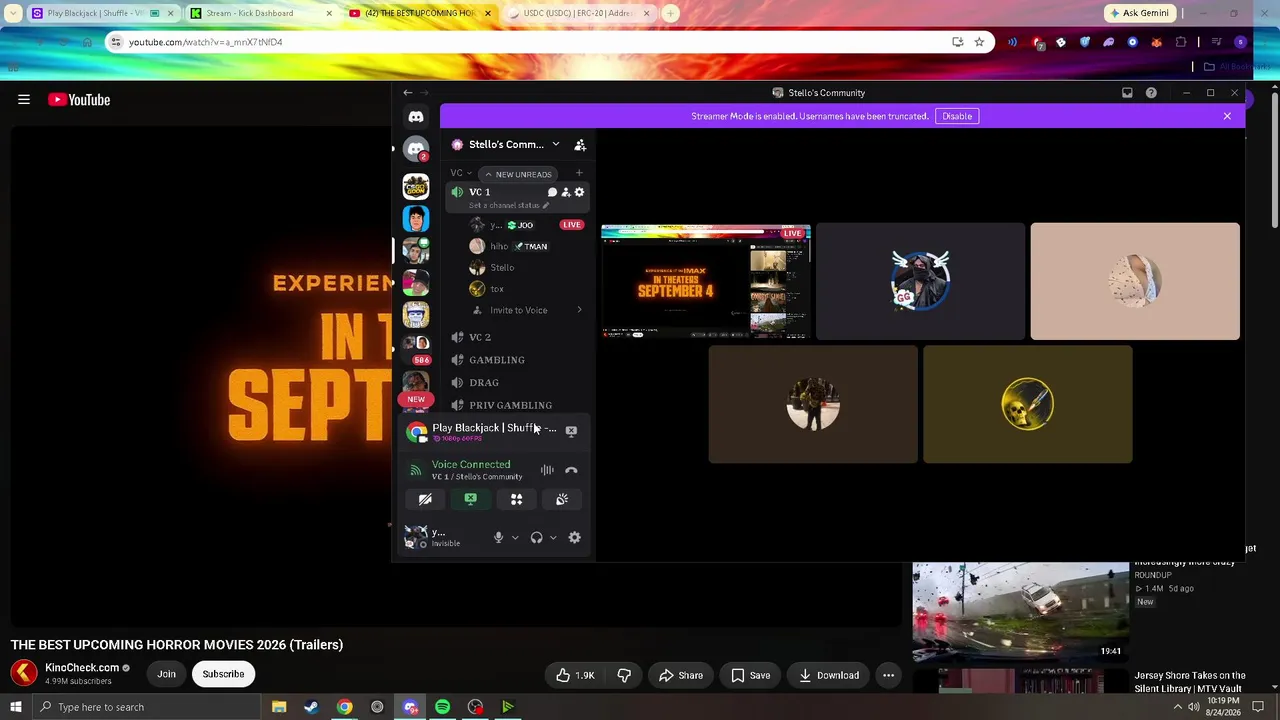Open Chrome extensions puzzle icon
This screenshot has width=1280, height=720.
point(1181,42)
